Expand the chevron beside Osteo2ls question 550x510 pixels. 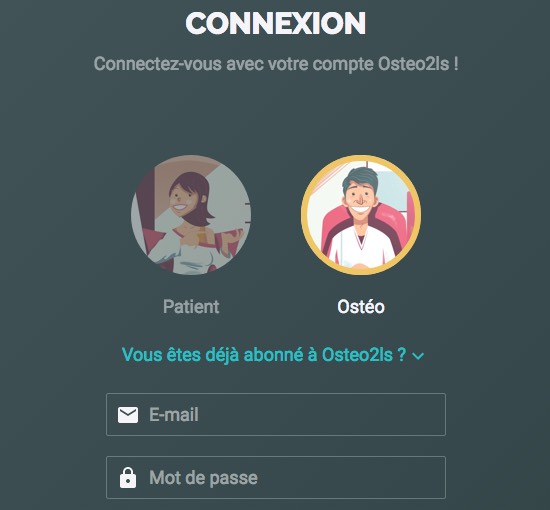418,356
